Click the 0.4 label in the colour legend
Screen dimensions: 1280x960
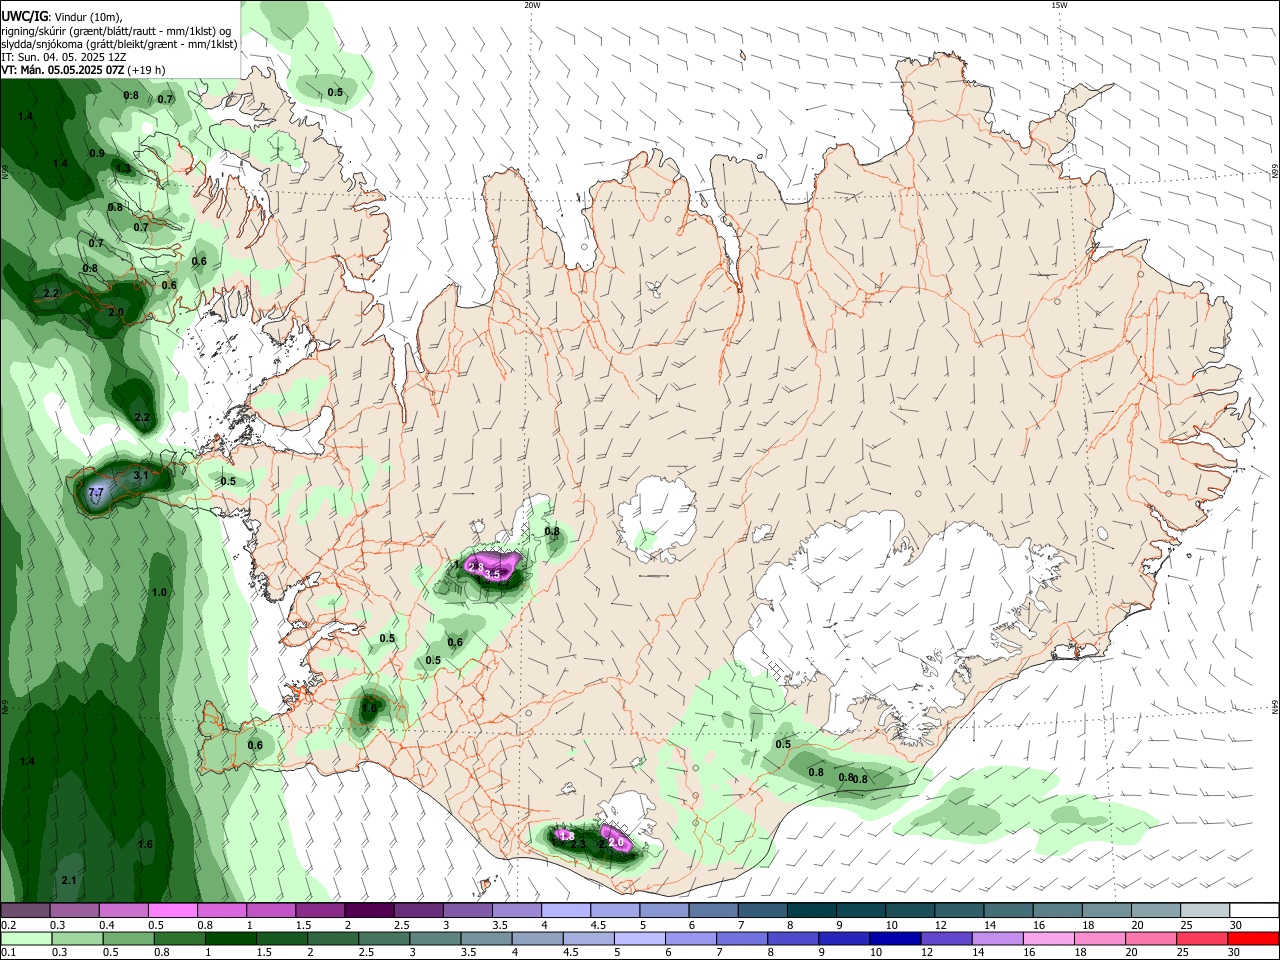tap(106, 926)
